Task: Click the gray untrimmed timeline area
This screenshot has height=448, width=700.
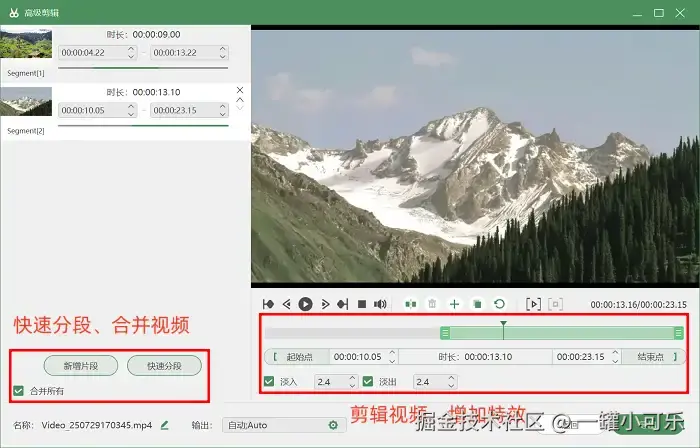Action: (352, 333)
